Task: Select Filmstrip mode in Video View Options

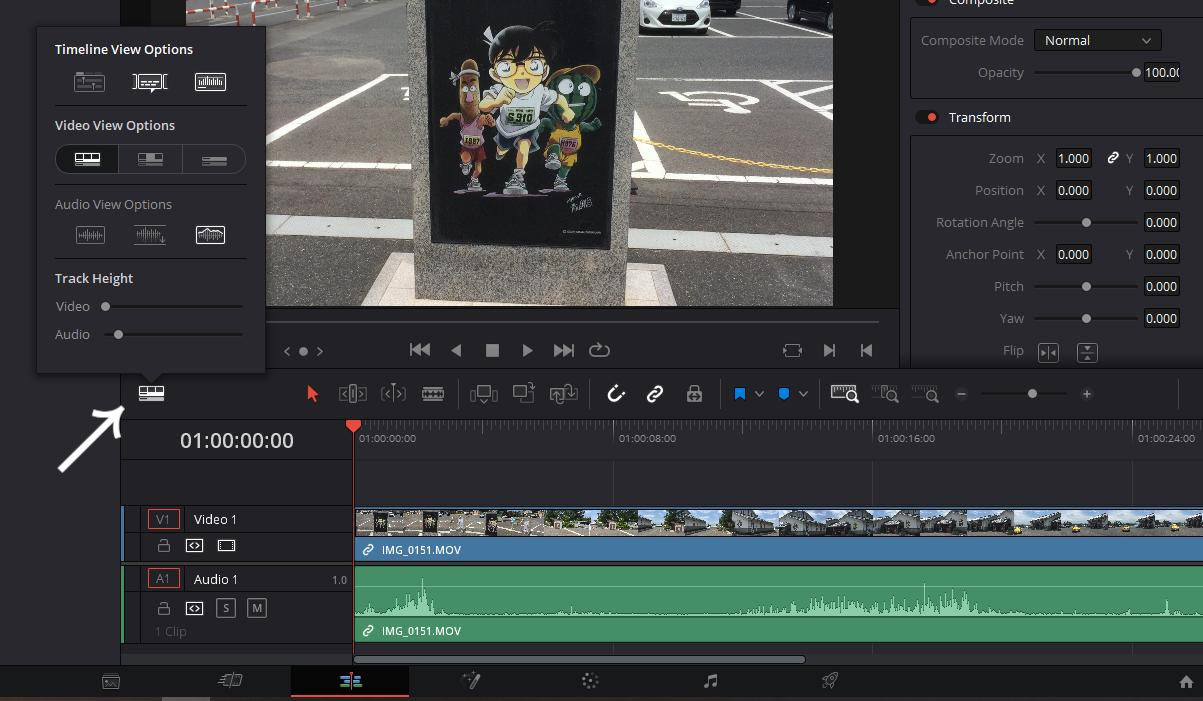Action: click(88, 159)
